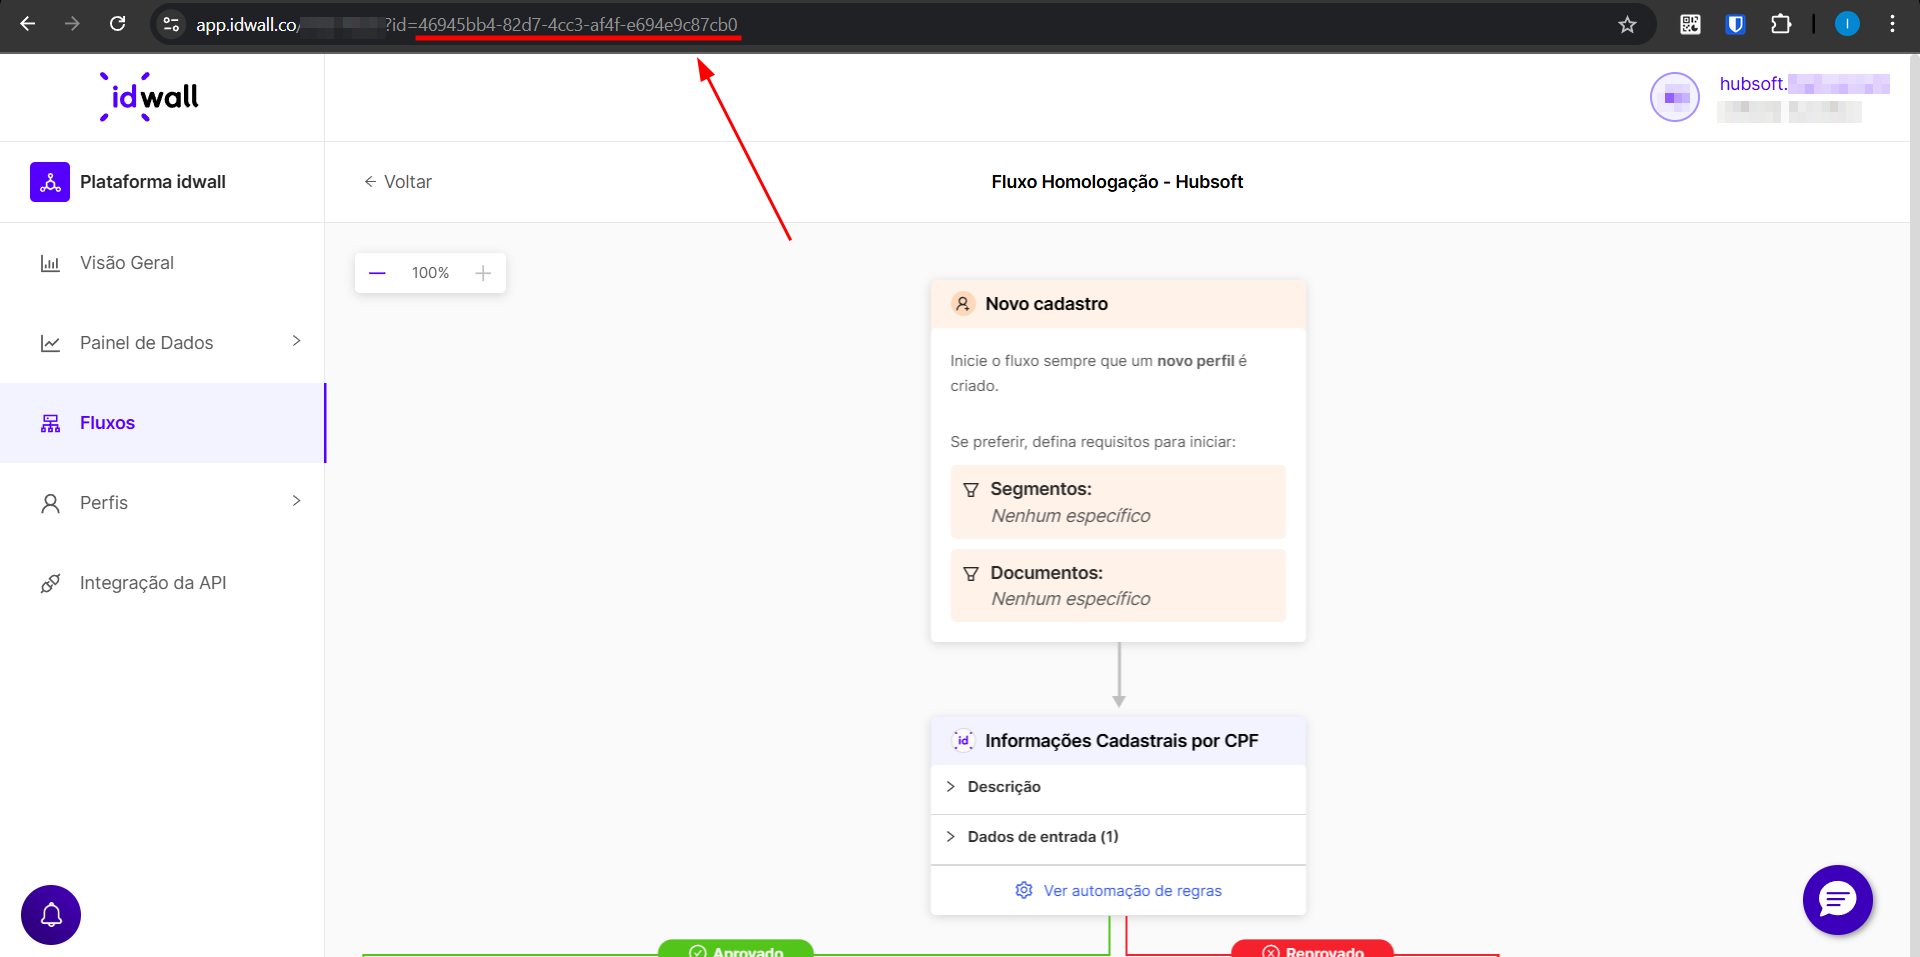Open Painel de Dados menu item
Screen dimensions: 1920x957
[162, 343]
